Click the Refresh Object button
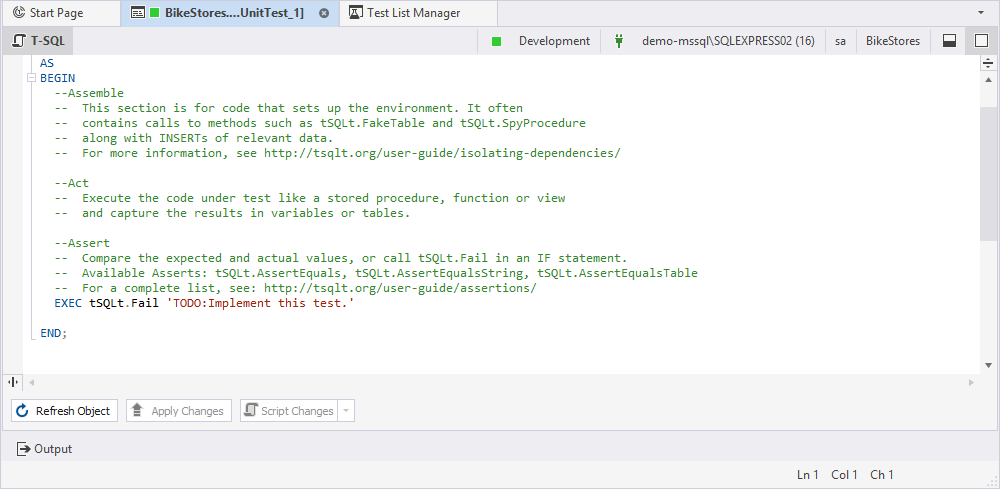1000x489 pixels. click(x=65, y=411)
